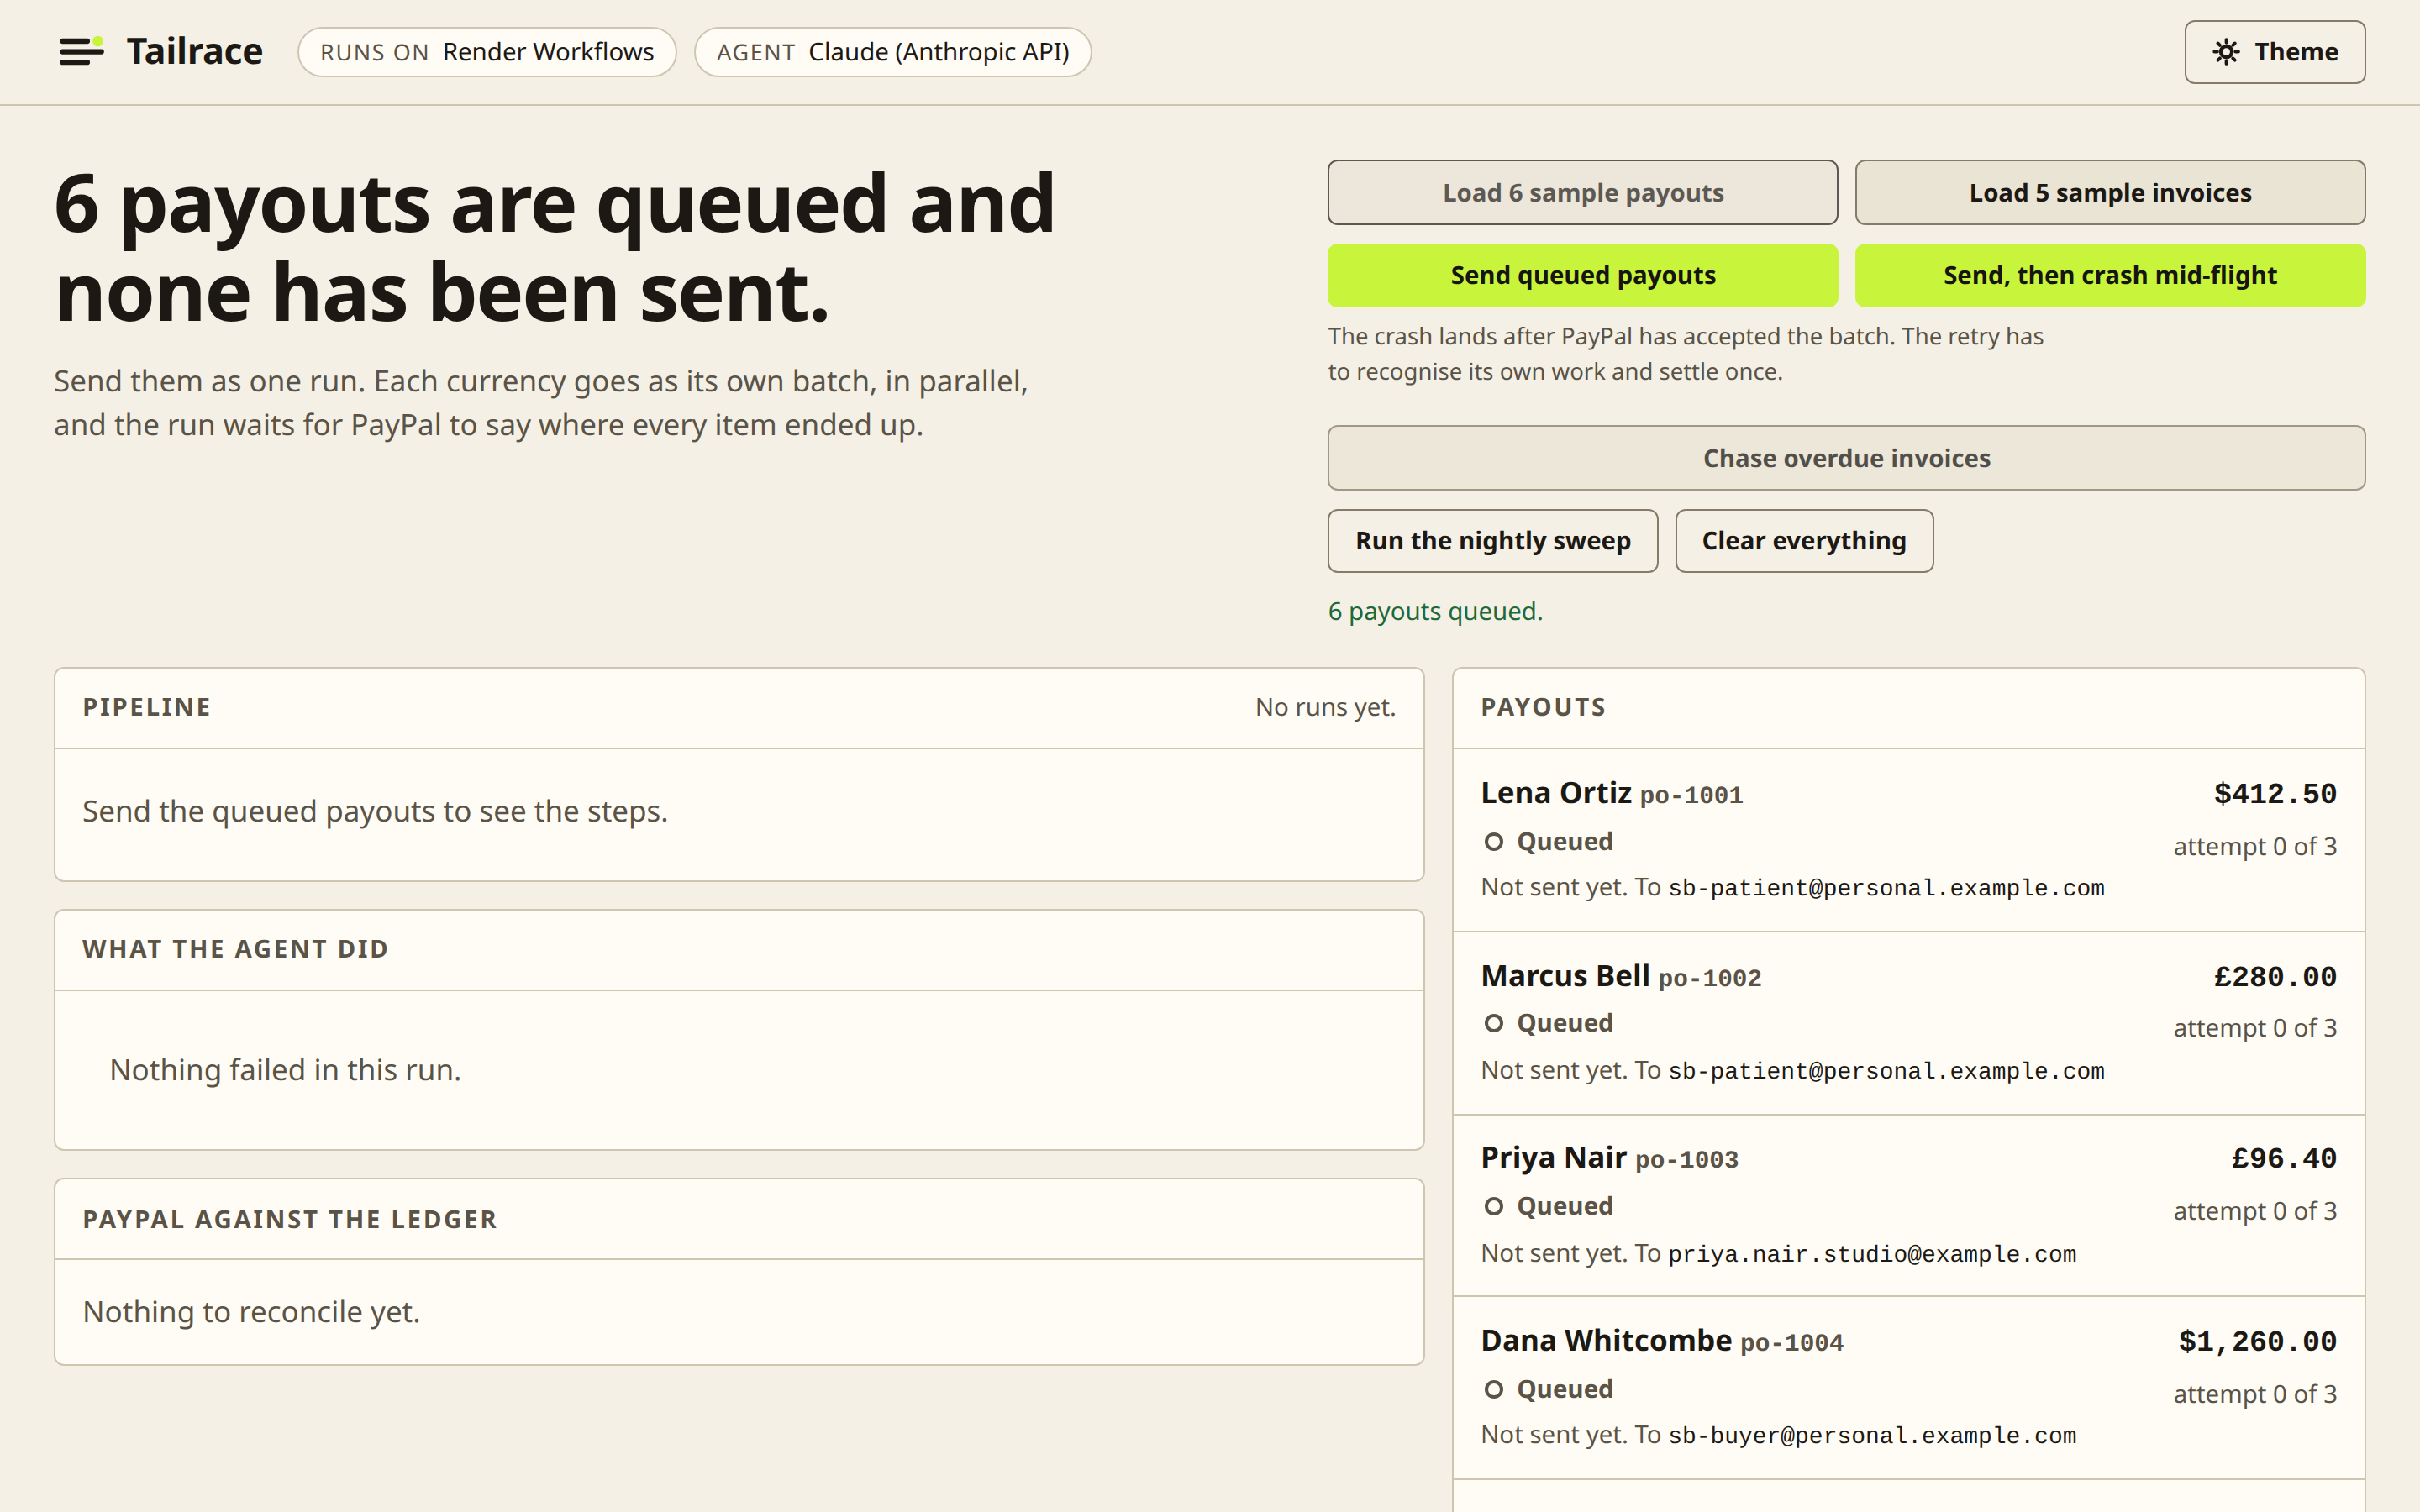Send queued payouts now
The width and height of the screenshot is (2420, 1512).
(1582, 275)
